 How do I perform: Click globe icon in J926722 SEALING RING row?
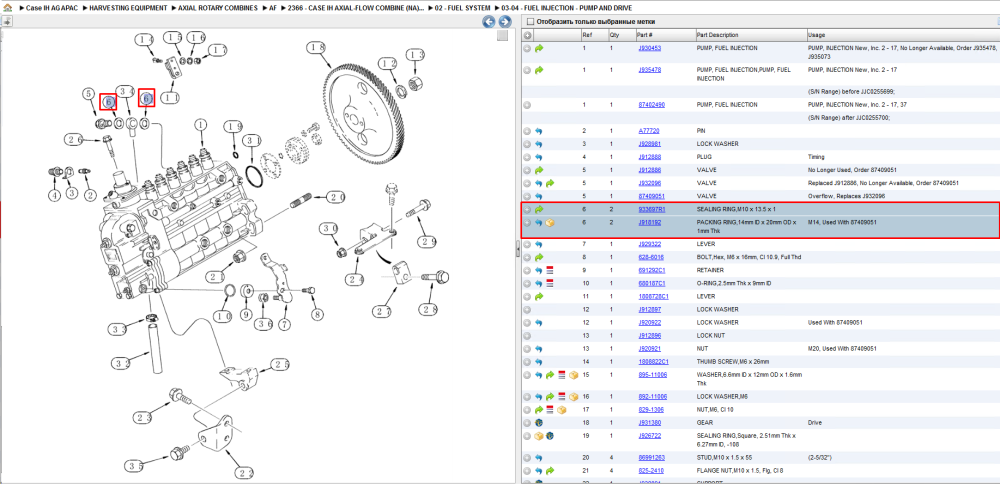point(550,436)
